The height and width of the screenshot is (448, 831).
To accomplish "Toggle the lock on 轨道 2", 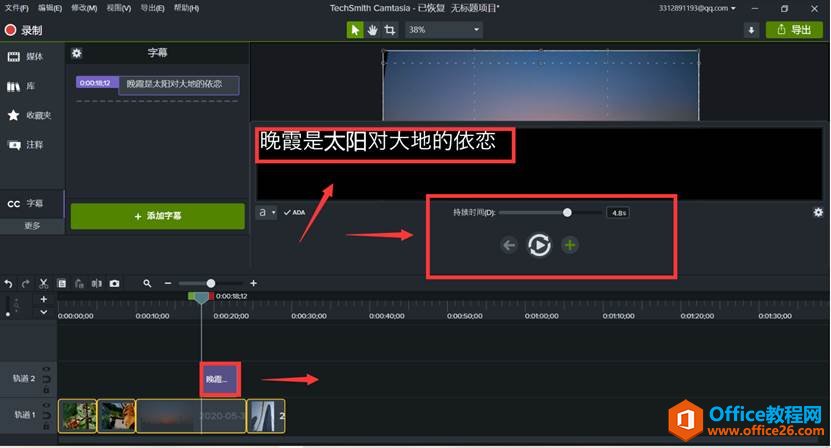I will 46,390.
